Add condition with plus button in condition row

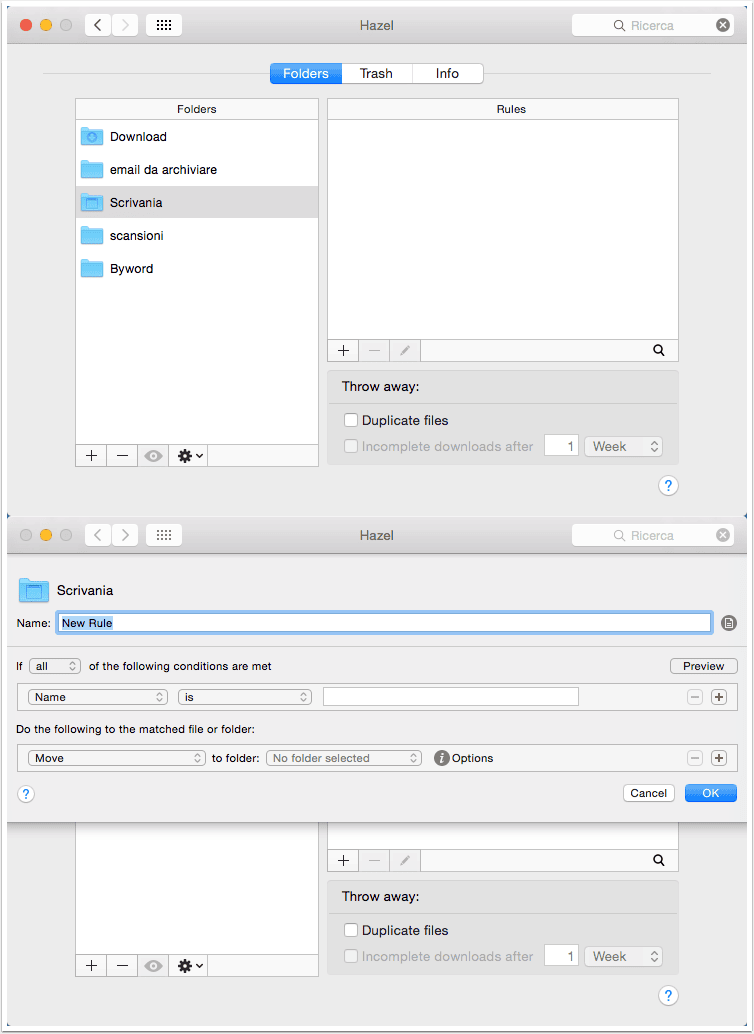tap(719, 697)
